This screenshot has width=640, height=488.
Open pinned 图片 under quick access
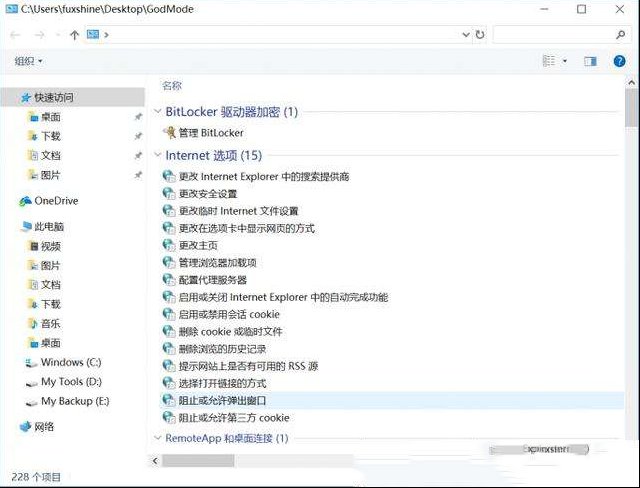(x=51, y=175)
